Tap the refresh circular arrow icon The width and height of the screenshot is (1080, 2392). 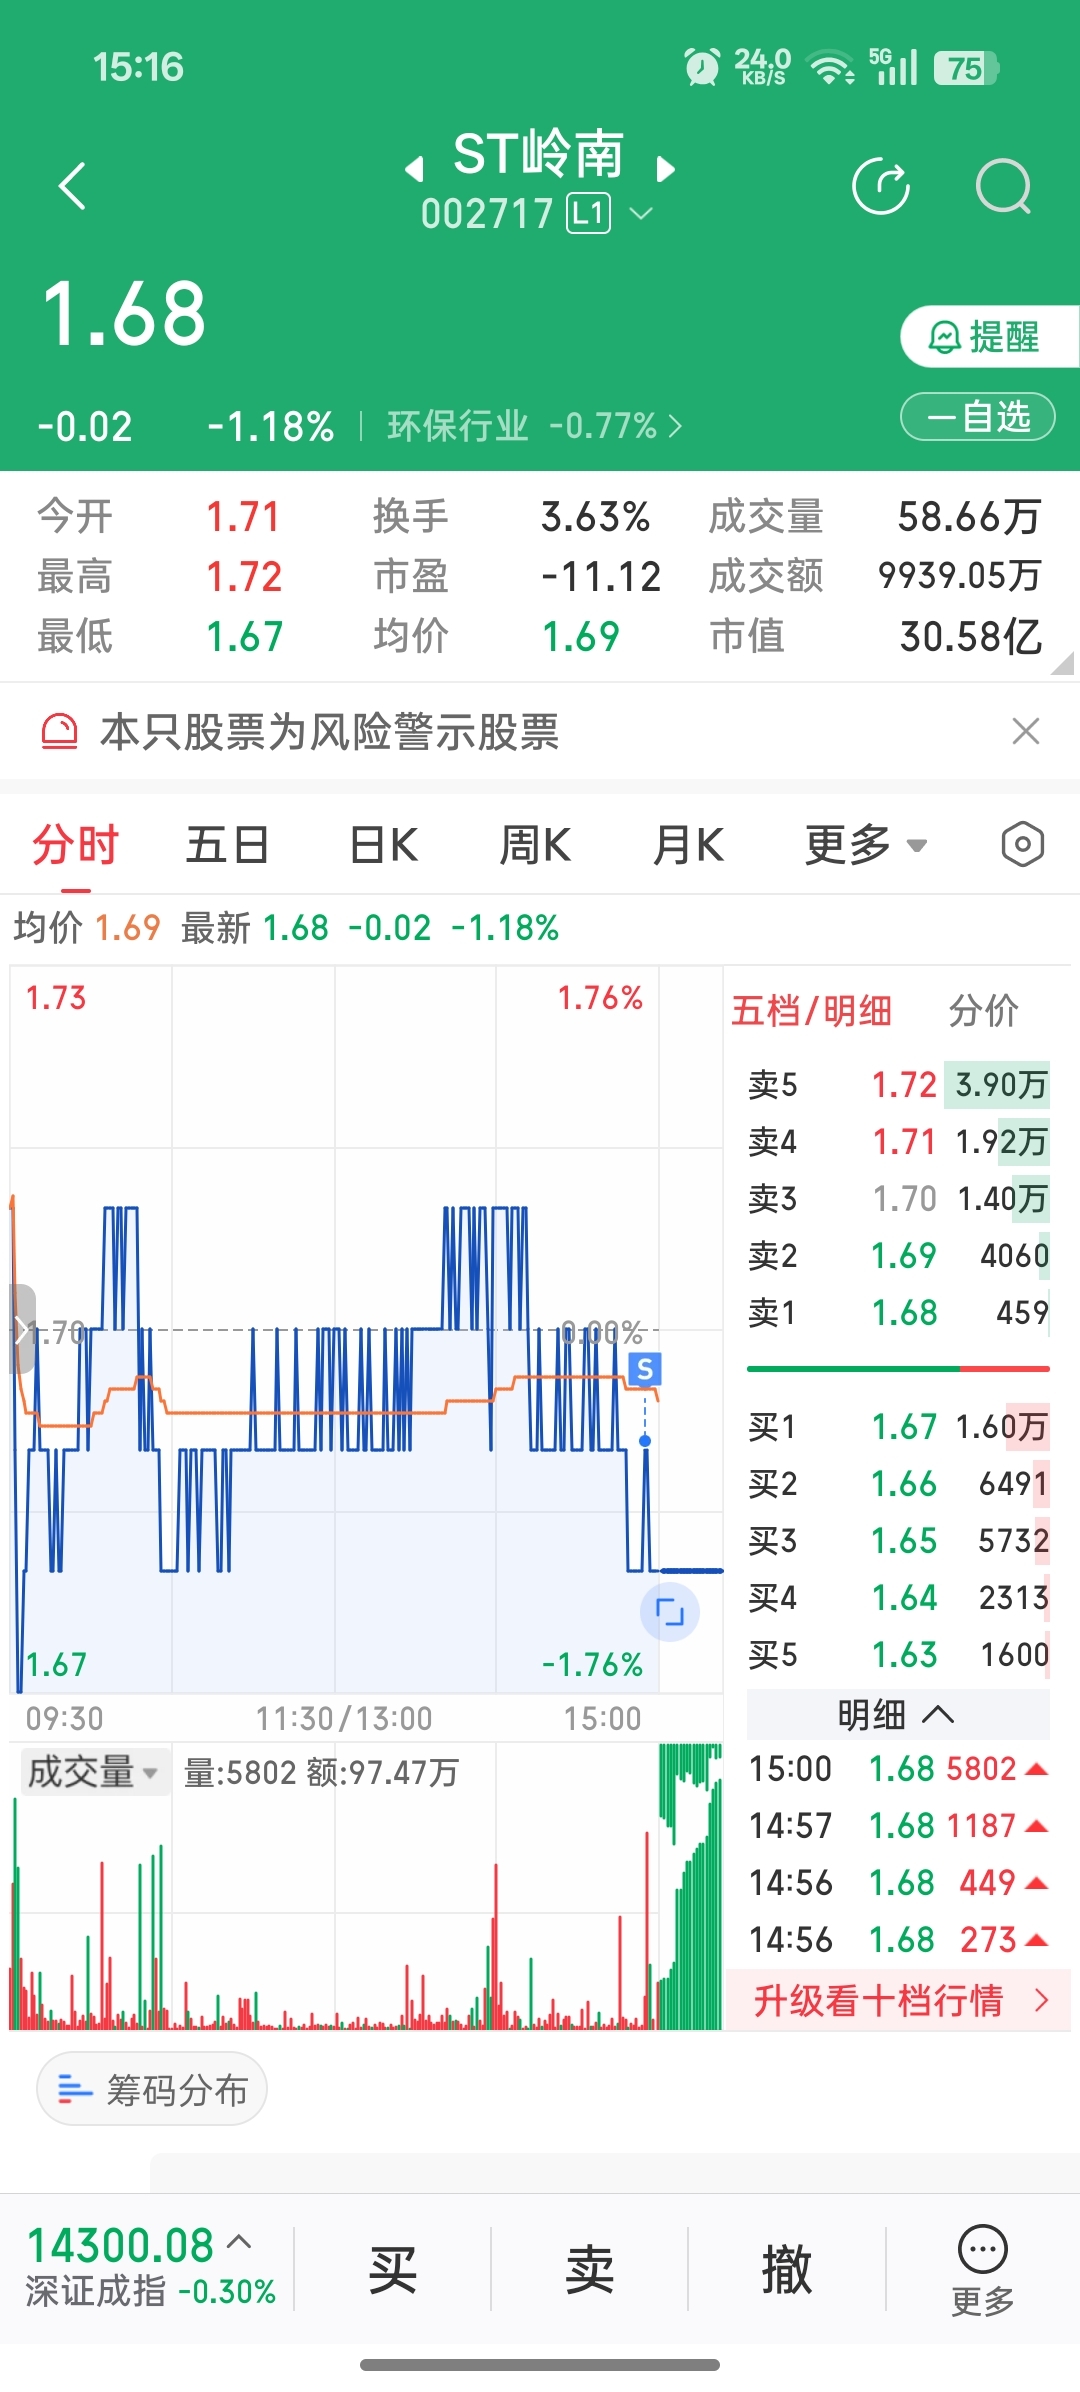point(881,186)
